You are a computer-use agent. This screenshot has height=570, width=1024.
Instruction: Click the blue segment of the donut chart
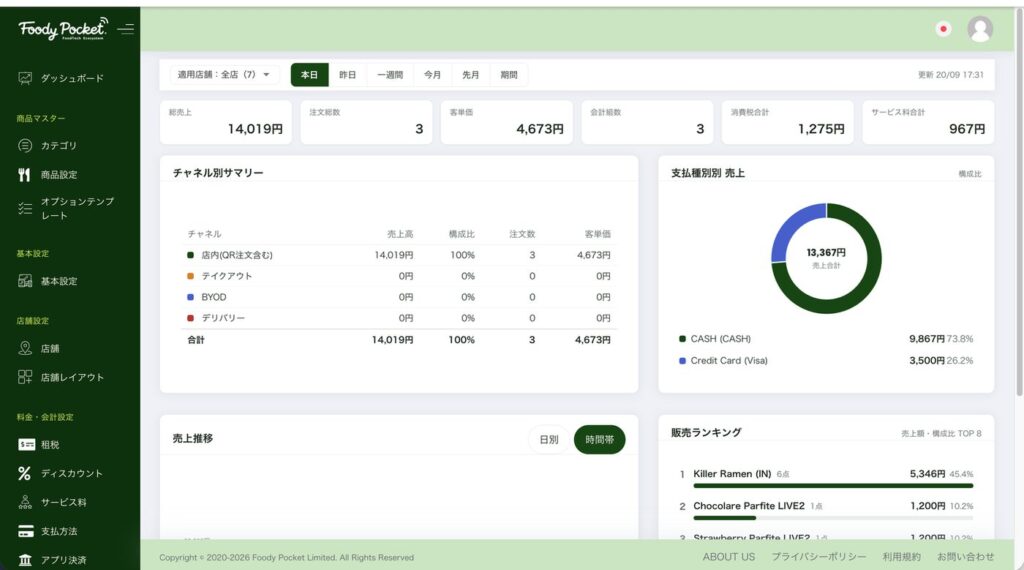pyautogui.click(x=792, y=227)
